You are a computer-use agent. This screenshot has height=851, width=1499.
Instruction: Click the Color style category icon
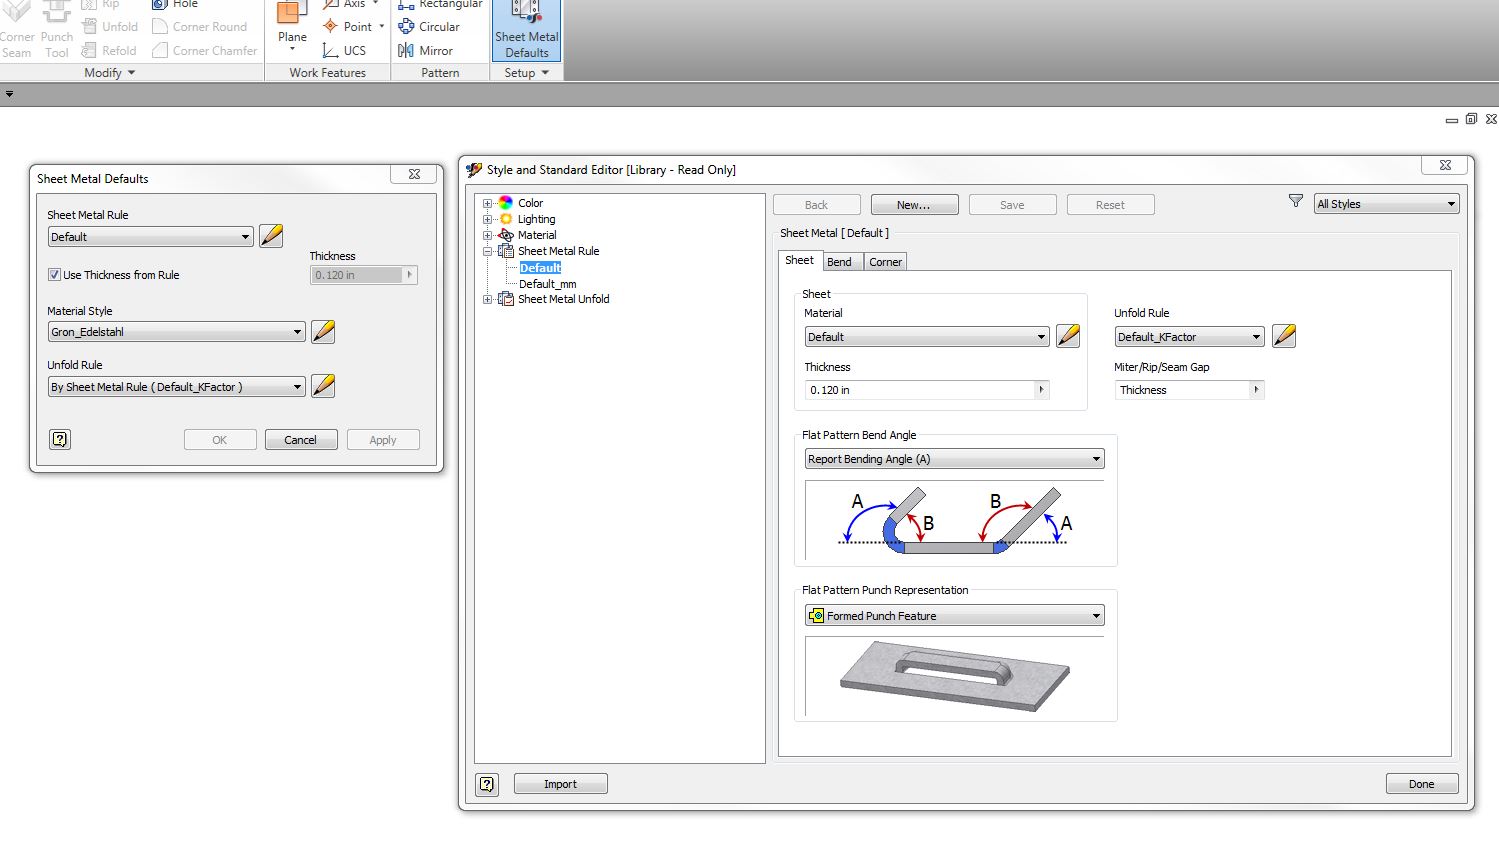click(506, 203)
